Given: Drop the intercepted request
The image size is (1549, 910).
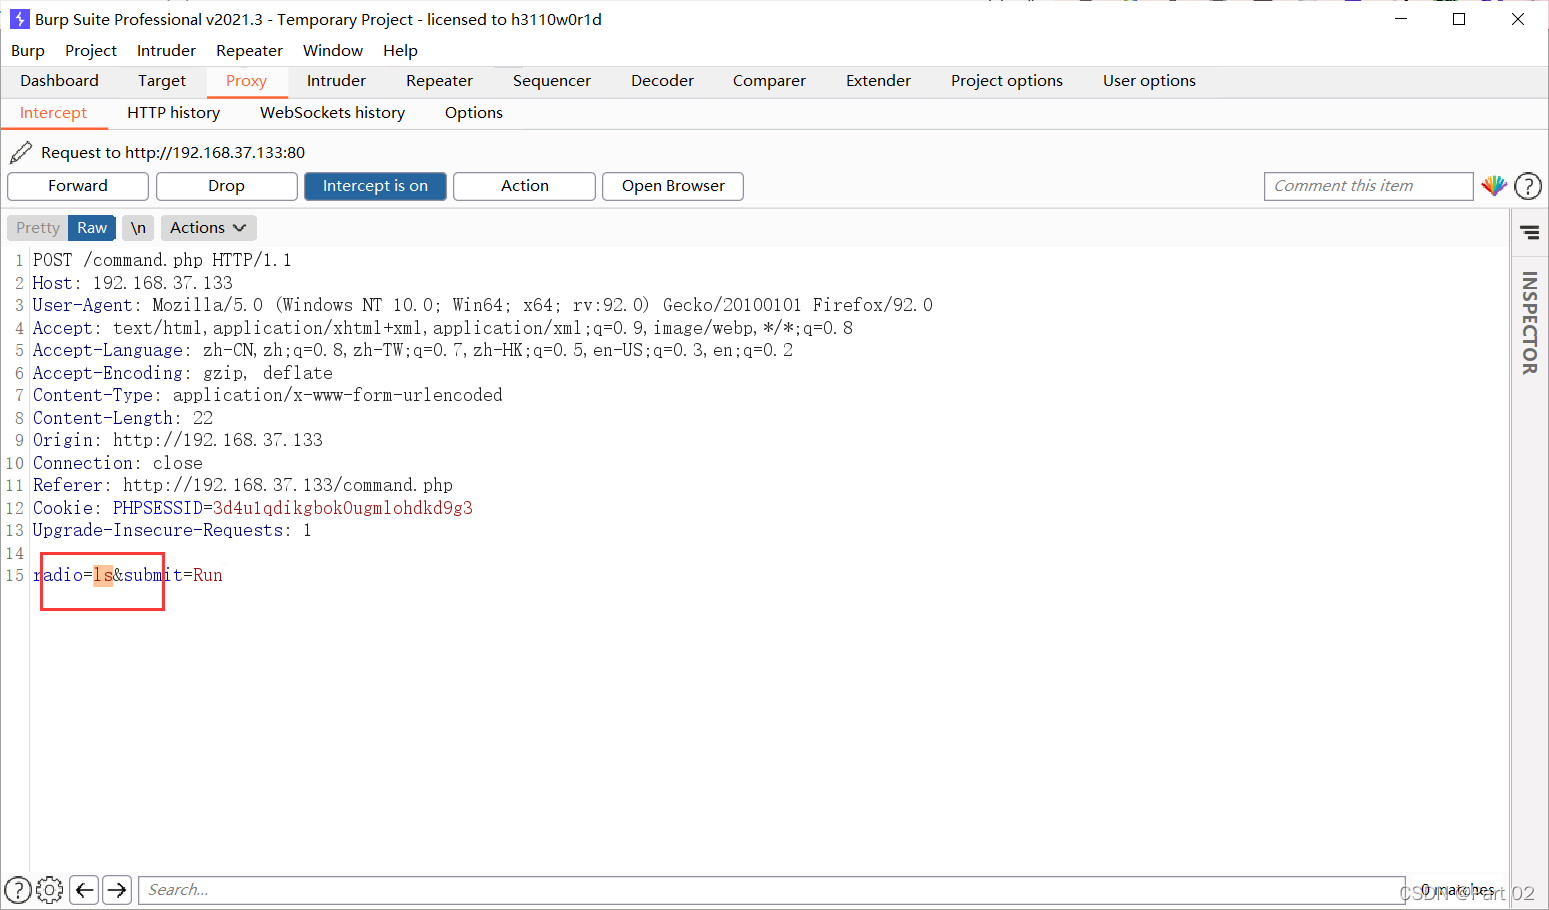Looking at the screenshot, I should [226, 186].
